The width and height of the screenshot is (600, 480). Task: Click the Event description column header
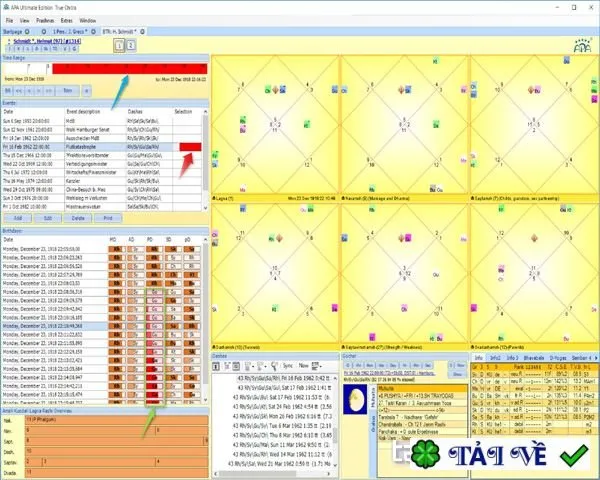(83, 112)
